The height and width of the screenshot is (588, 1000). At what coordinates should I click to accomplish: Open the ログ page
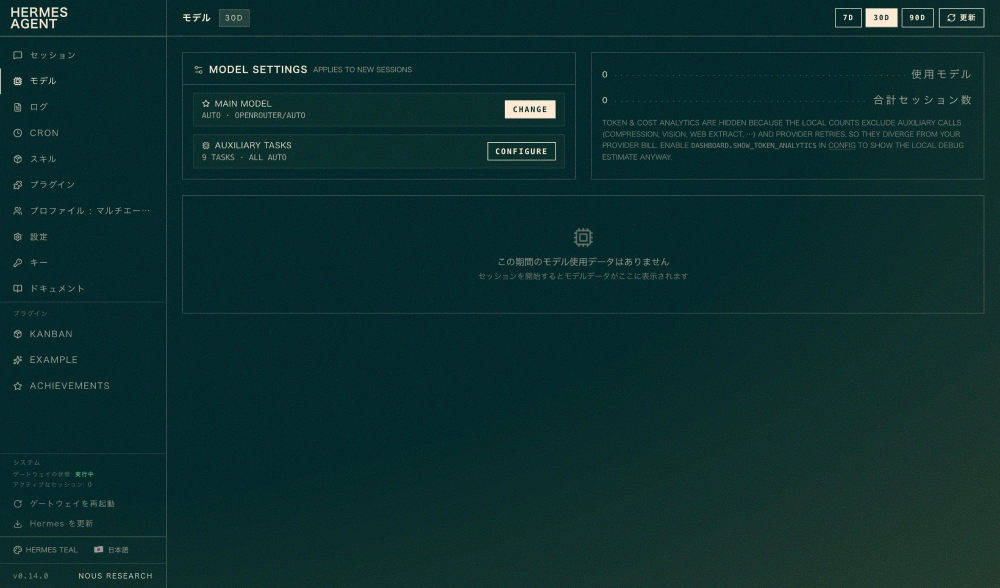point(83,107)
